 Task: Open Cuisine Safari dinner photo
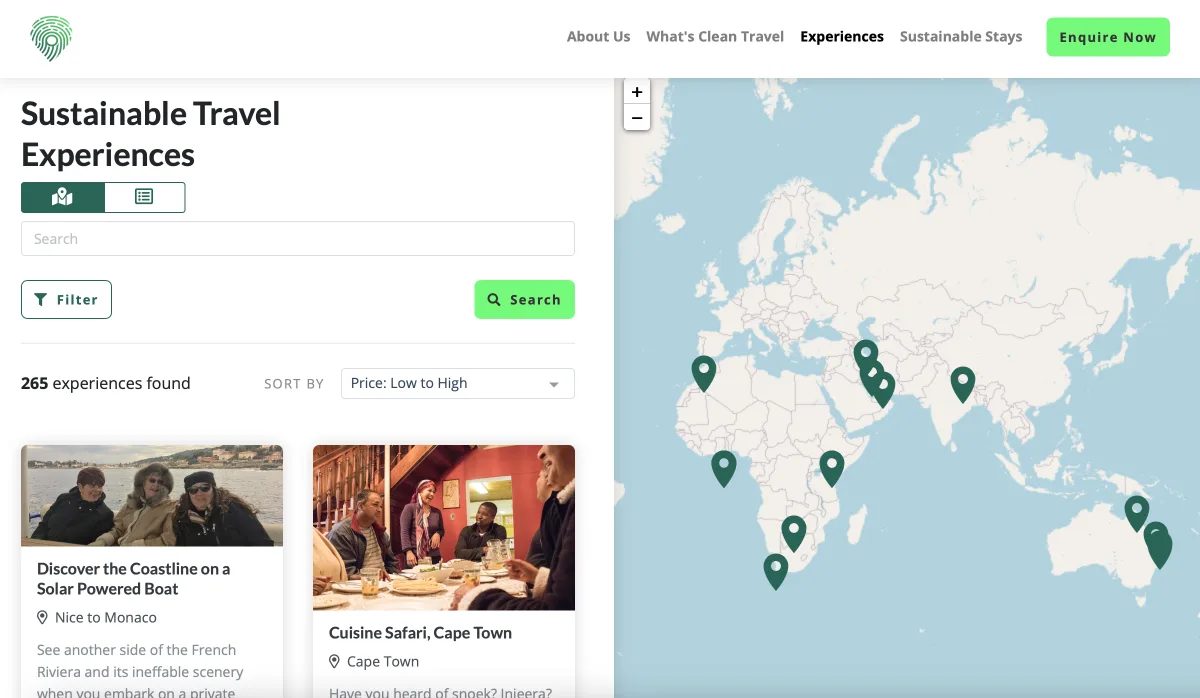(444, 528)
